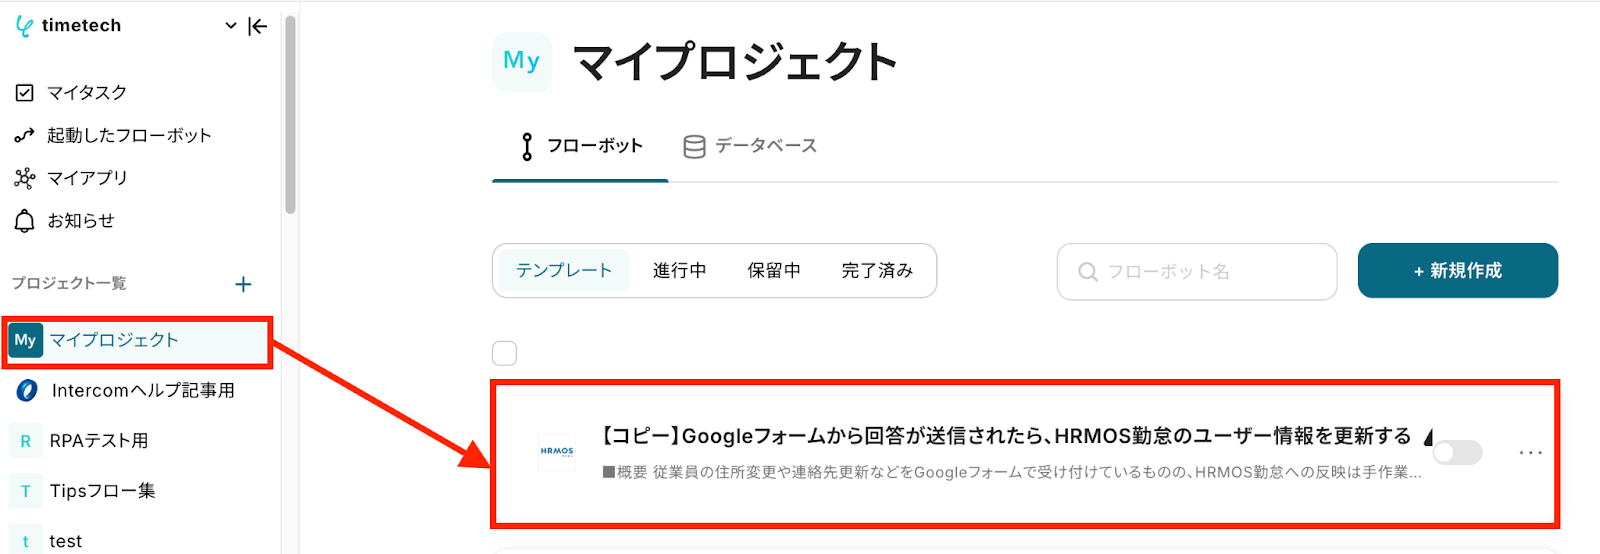1600x554 pixels.
Task: Open マイタスク from the sidebar
Action: point(86,93)
